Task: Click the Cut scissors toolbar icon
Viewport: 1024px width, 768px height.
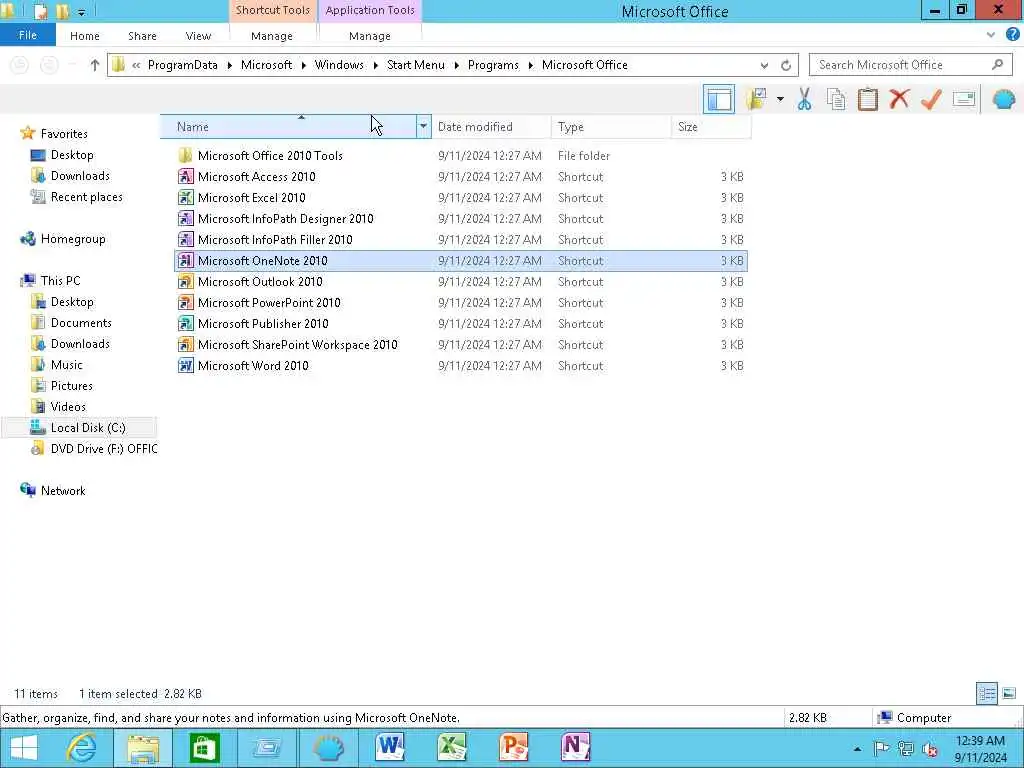Action: 805,99
